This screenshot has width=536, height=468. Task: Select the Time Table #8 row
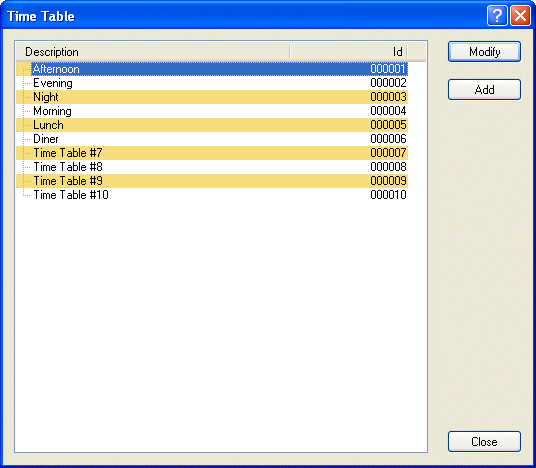pos(212,167)
